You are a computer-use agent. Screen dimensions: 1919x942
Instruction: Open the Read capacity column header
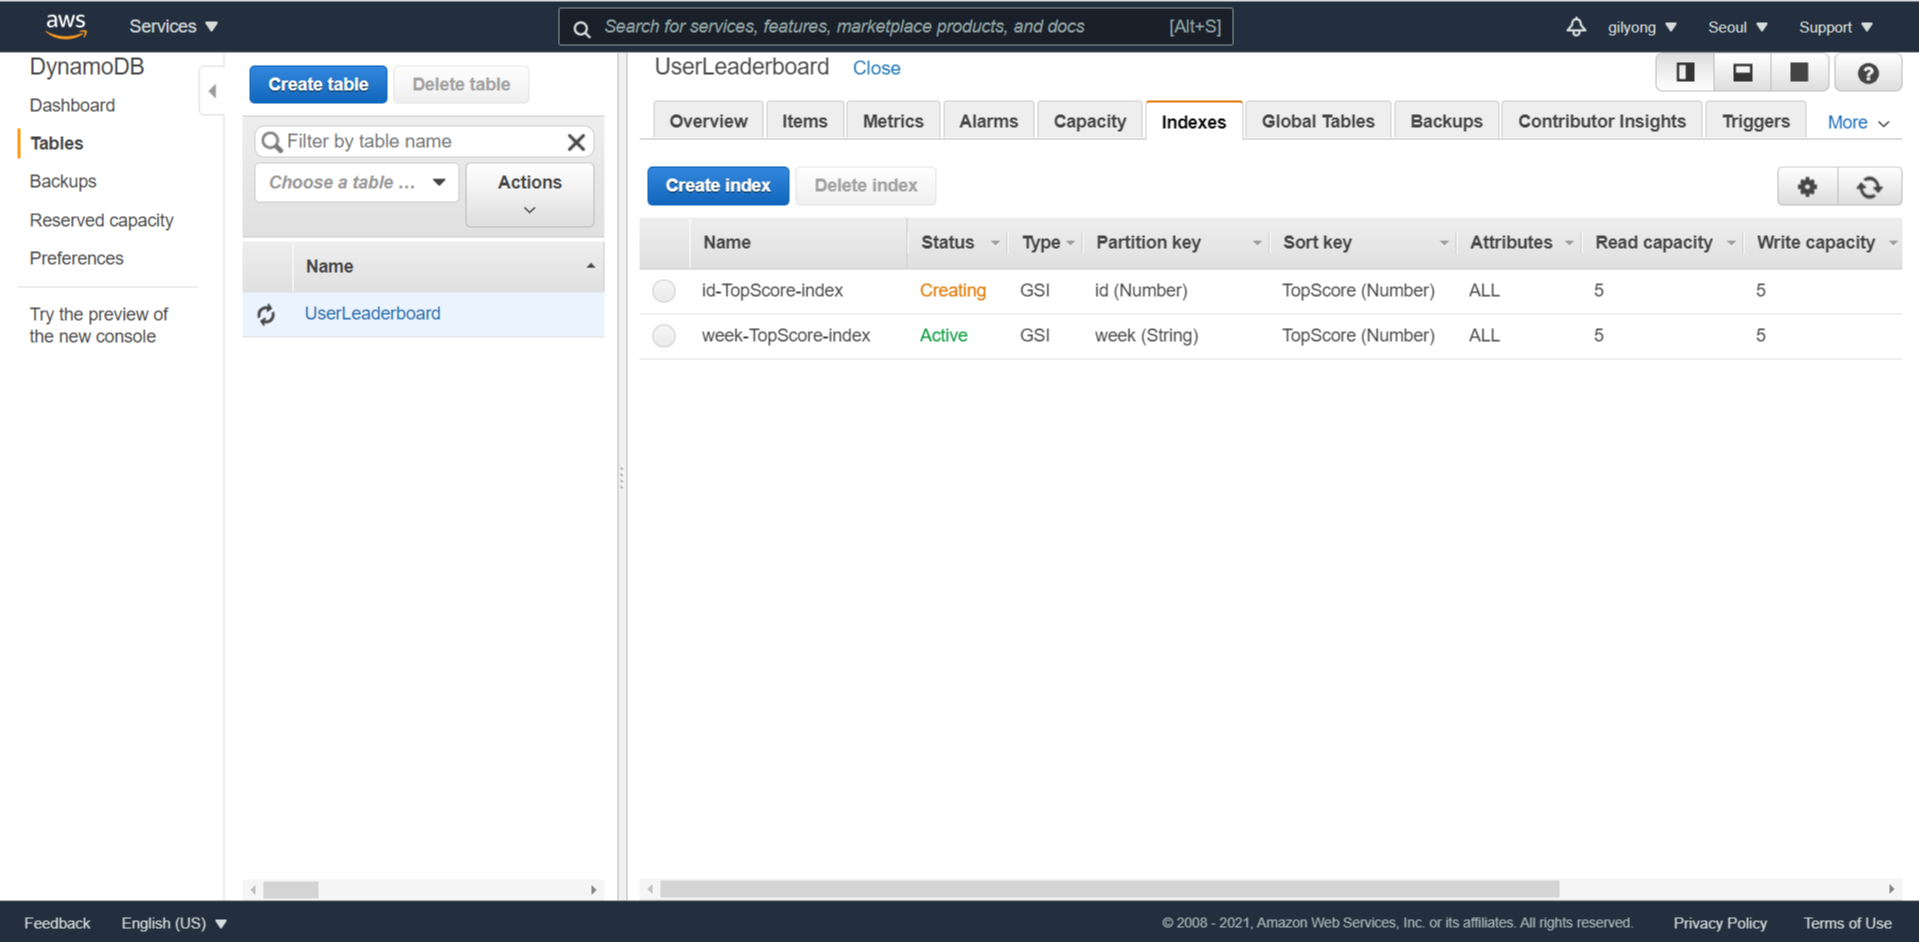tap(1663, 242)
